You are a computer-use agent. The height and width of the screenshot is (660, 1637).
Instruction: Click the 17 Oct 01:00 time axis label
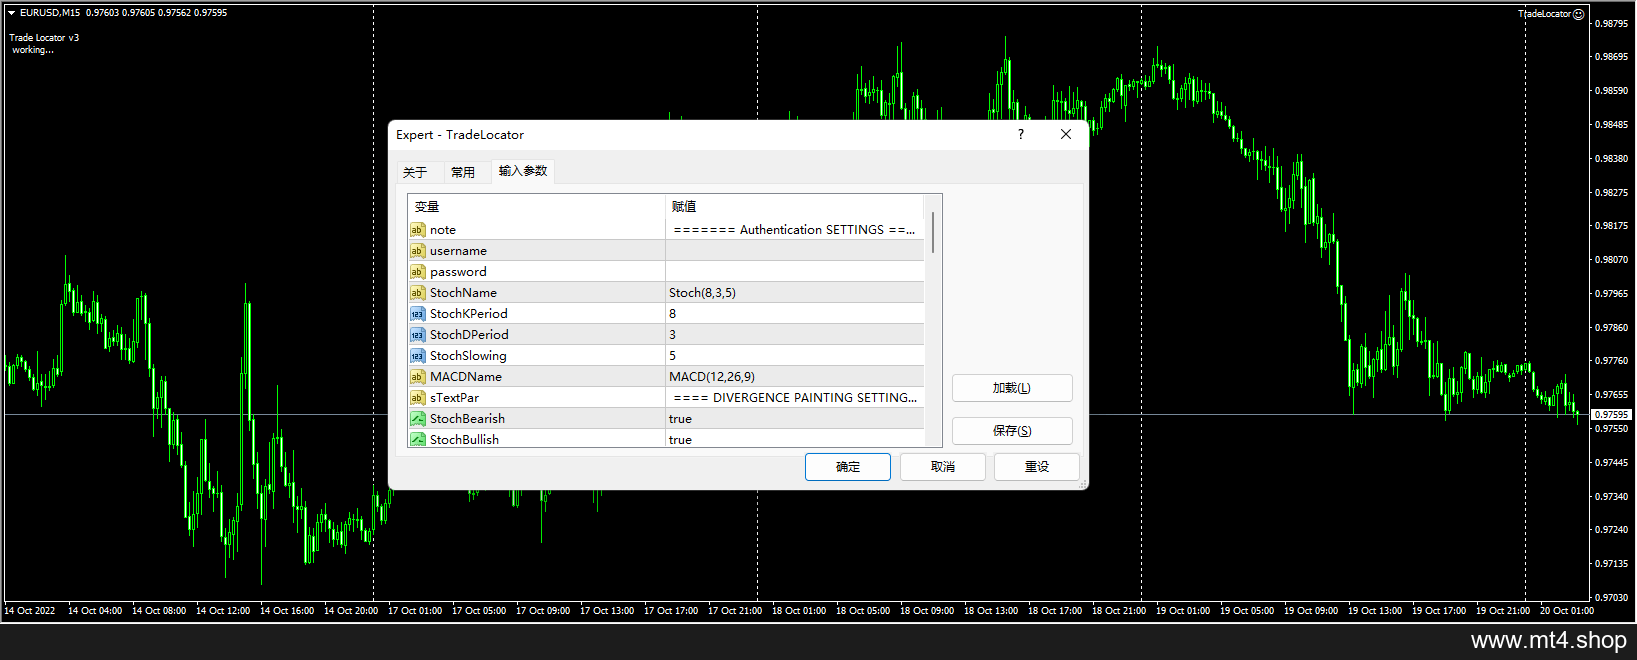tap(415, 611)
